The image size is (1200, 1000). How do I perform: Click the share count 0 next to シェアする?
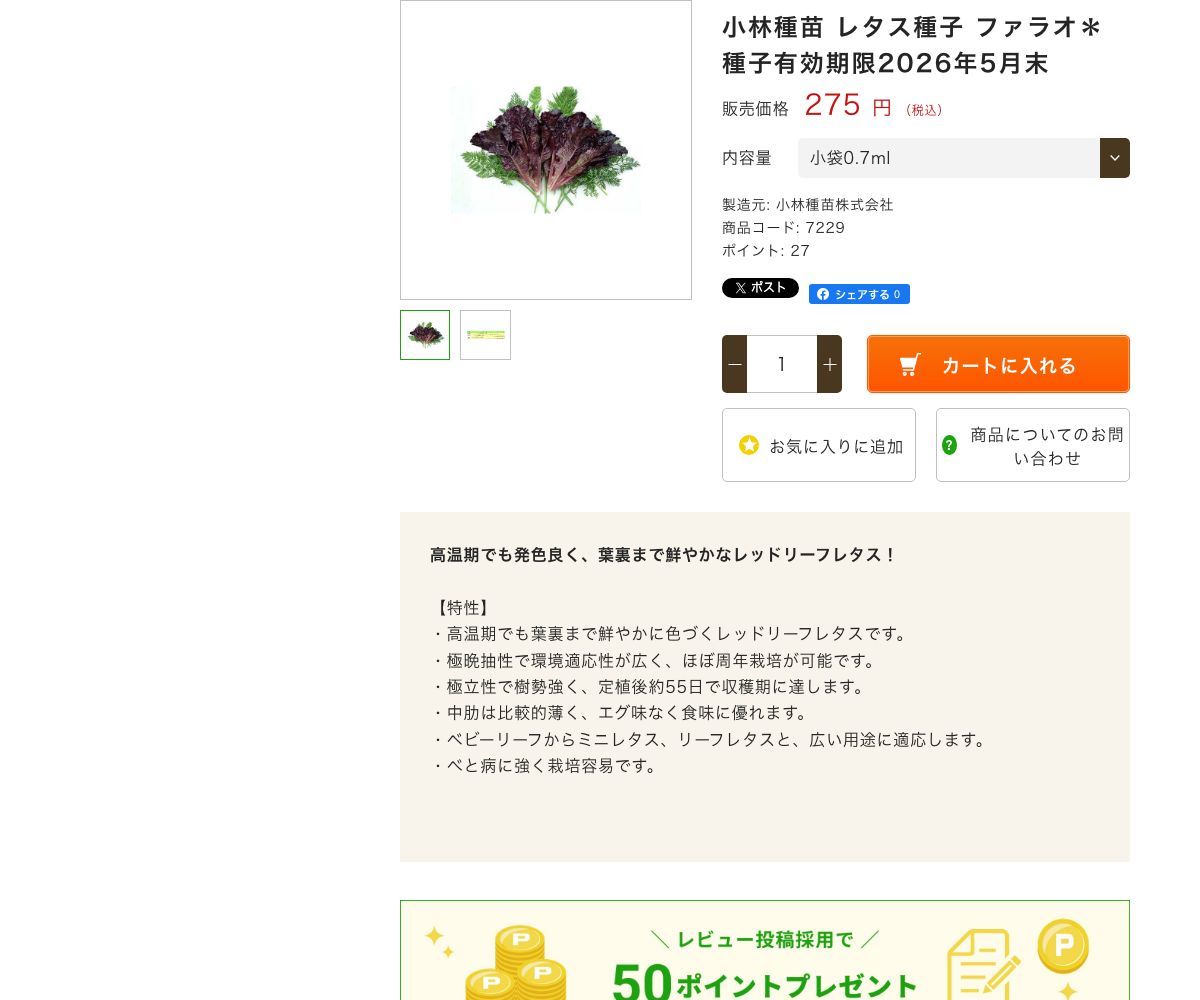(897, 294)
